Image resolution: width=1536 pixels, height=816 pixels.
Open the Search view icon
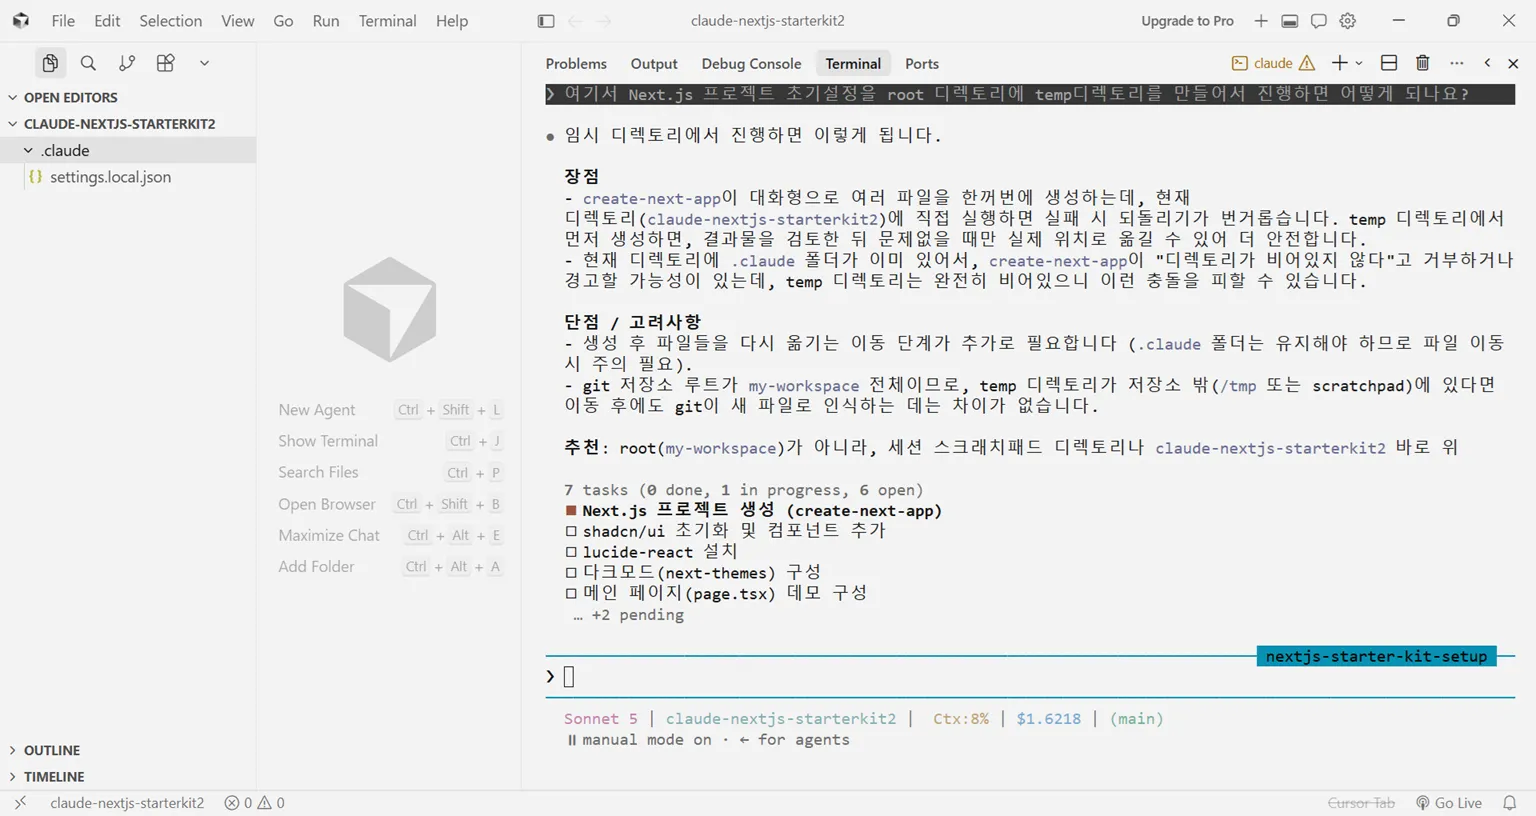pyautogui.click(x=88, y=63)
